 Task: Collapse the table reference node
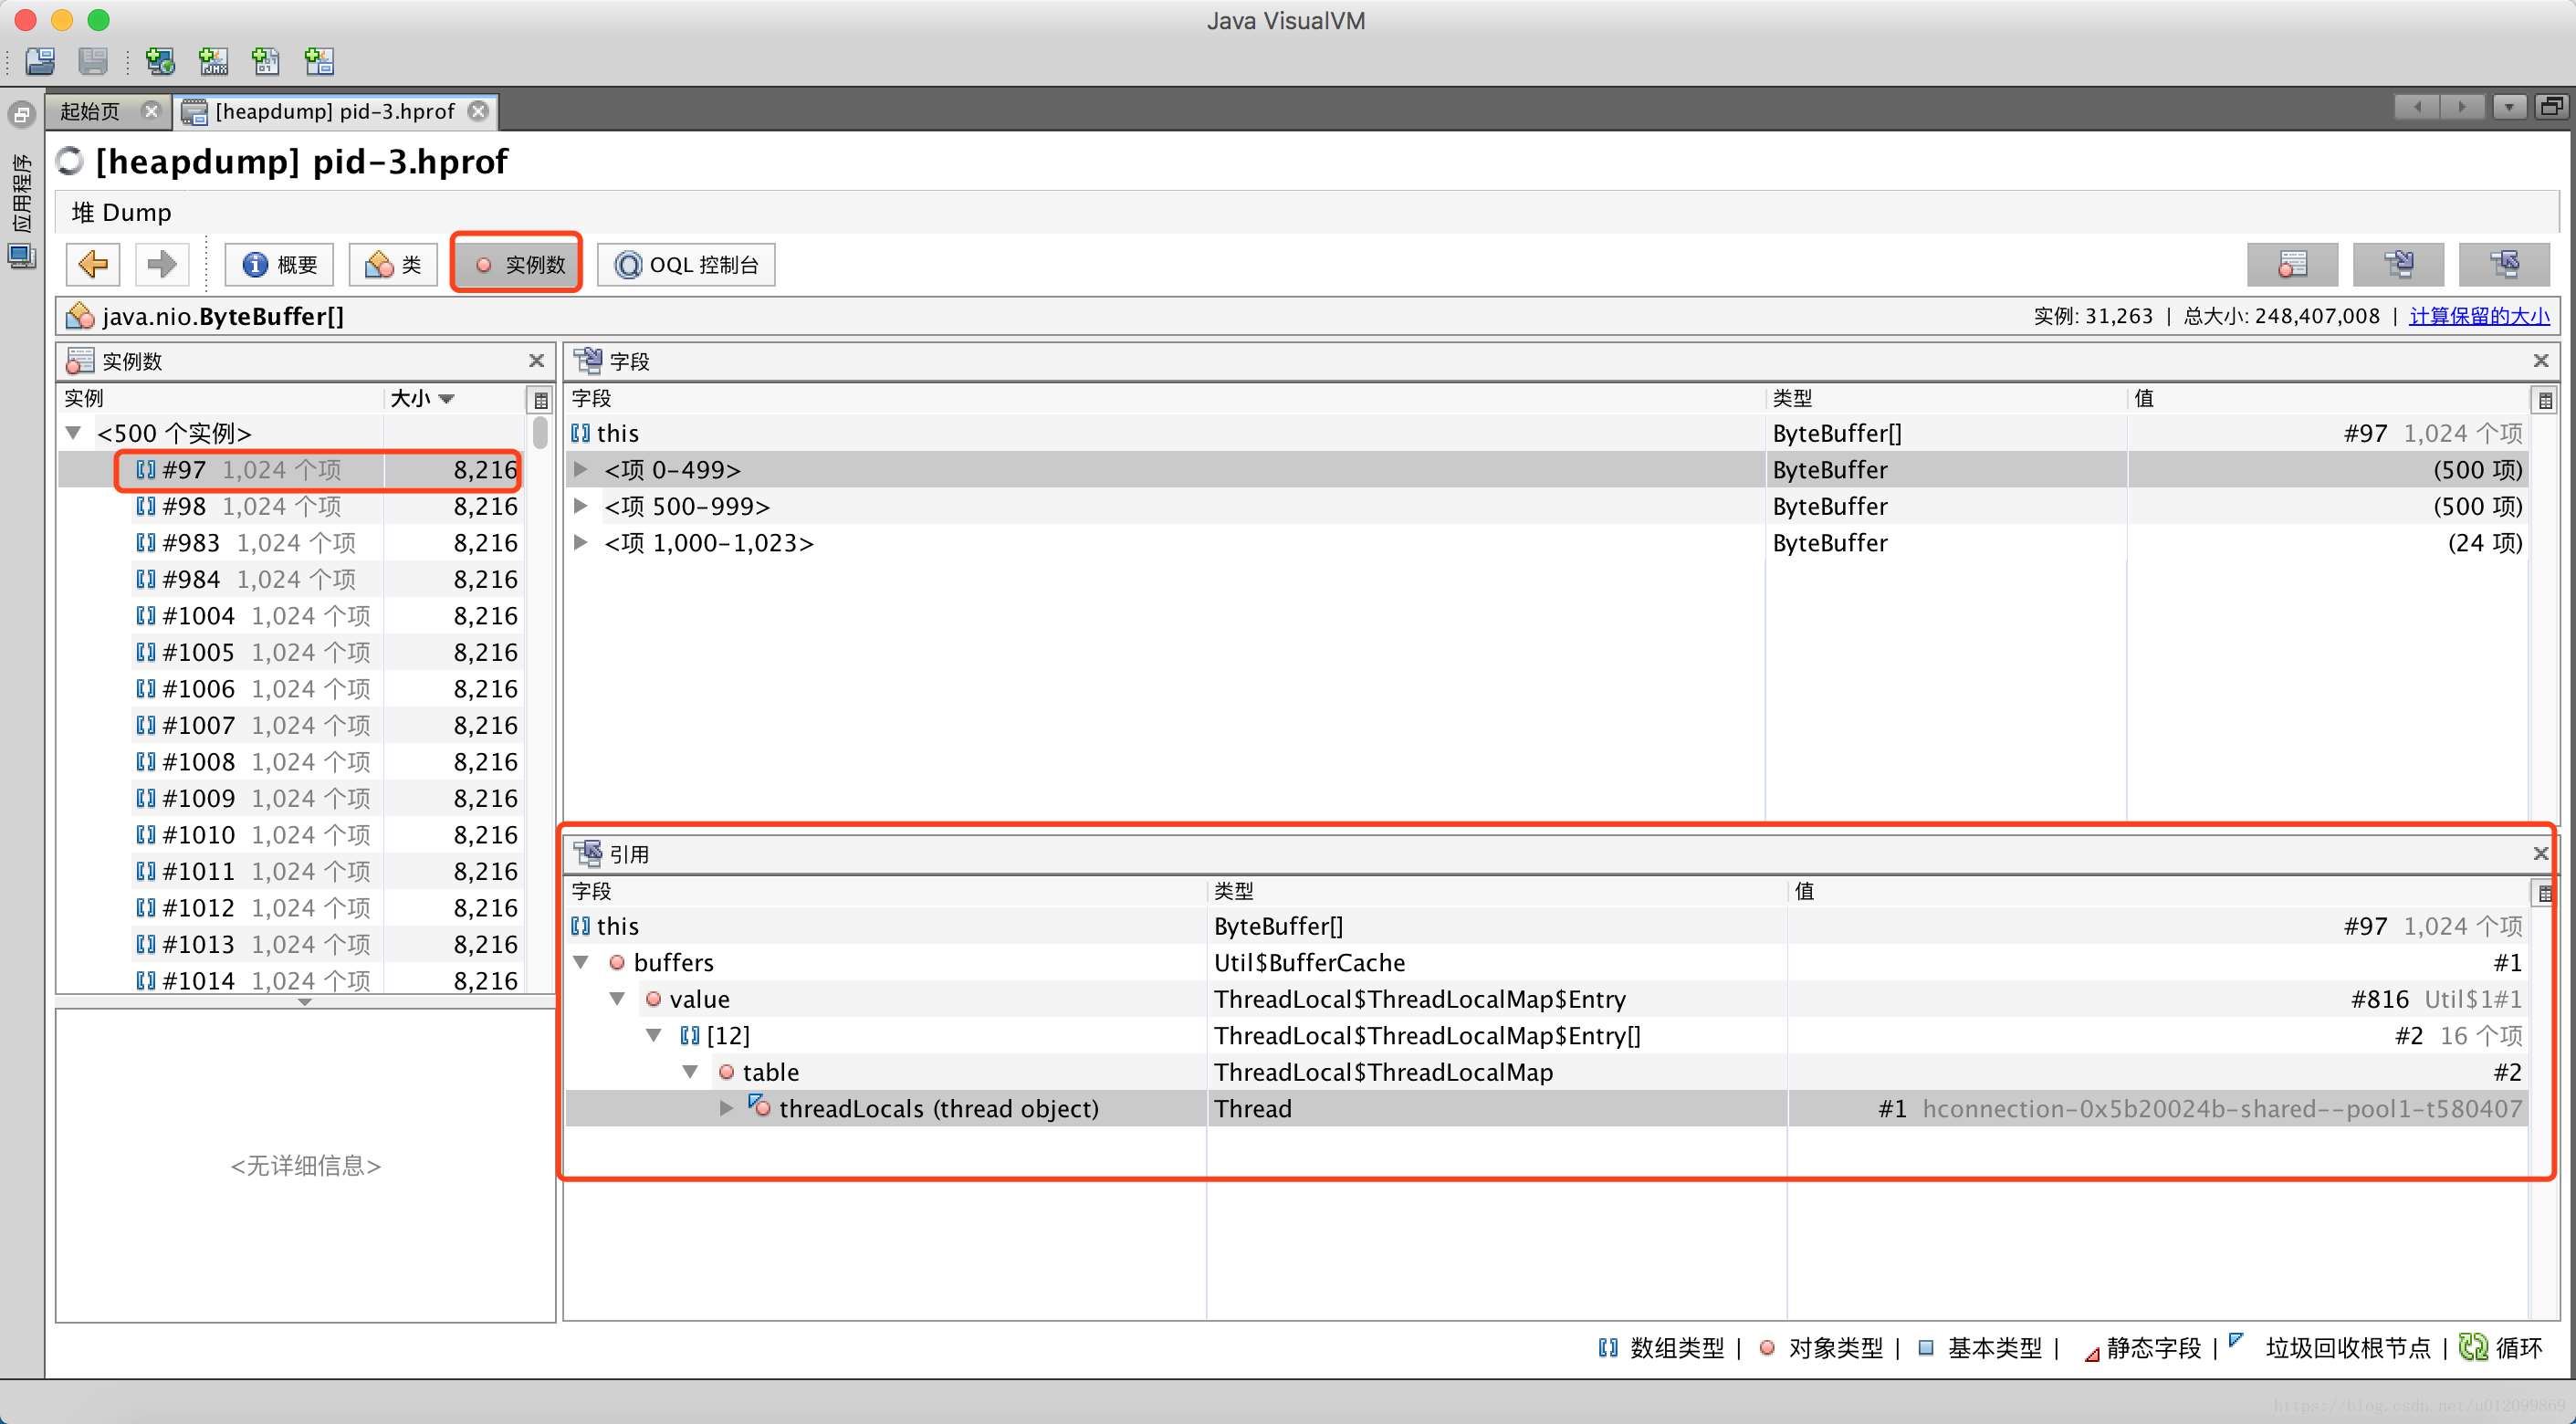tap(690, 1072)
